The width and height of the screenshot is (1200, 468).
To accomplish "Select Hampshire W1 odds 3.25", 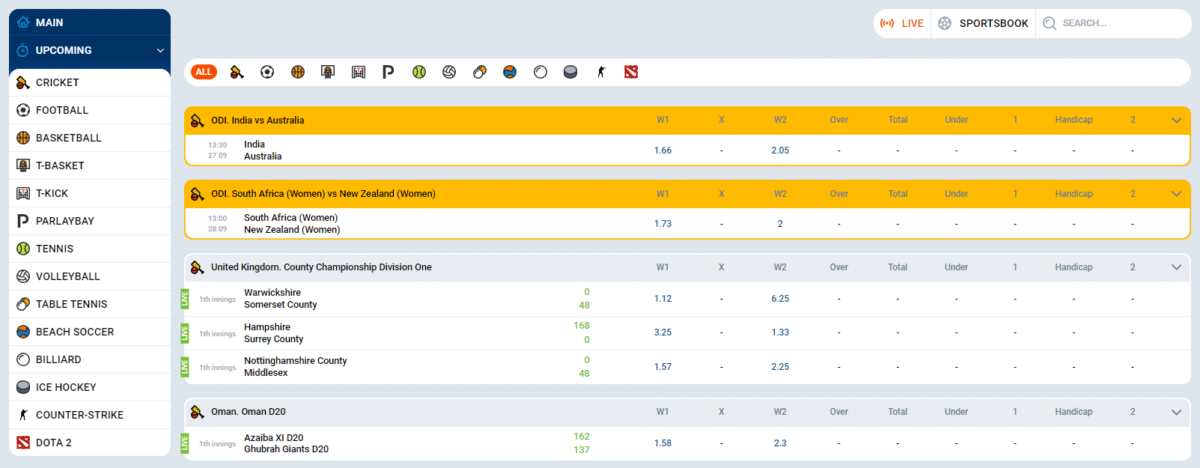I will (x=663, y=332).
